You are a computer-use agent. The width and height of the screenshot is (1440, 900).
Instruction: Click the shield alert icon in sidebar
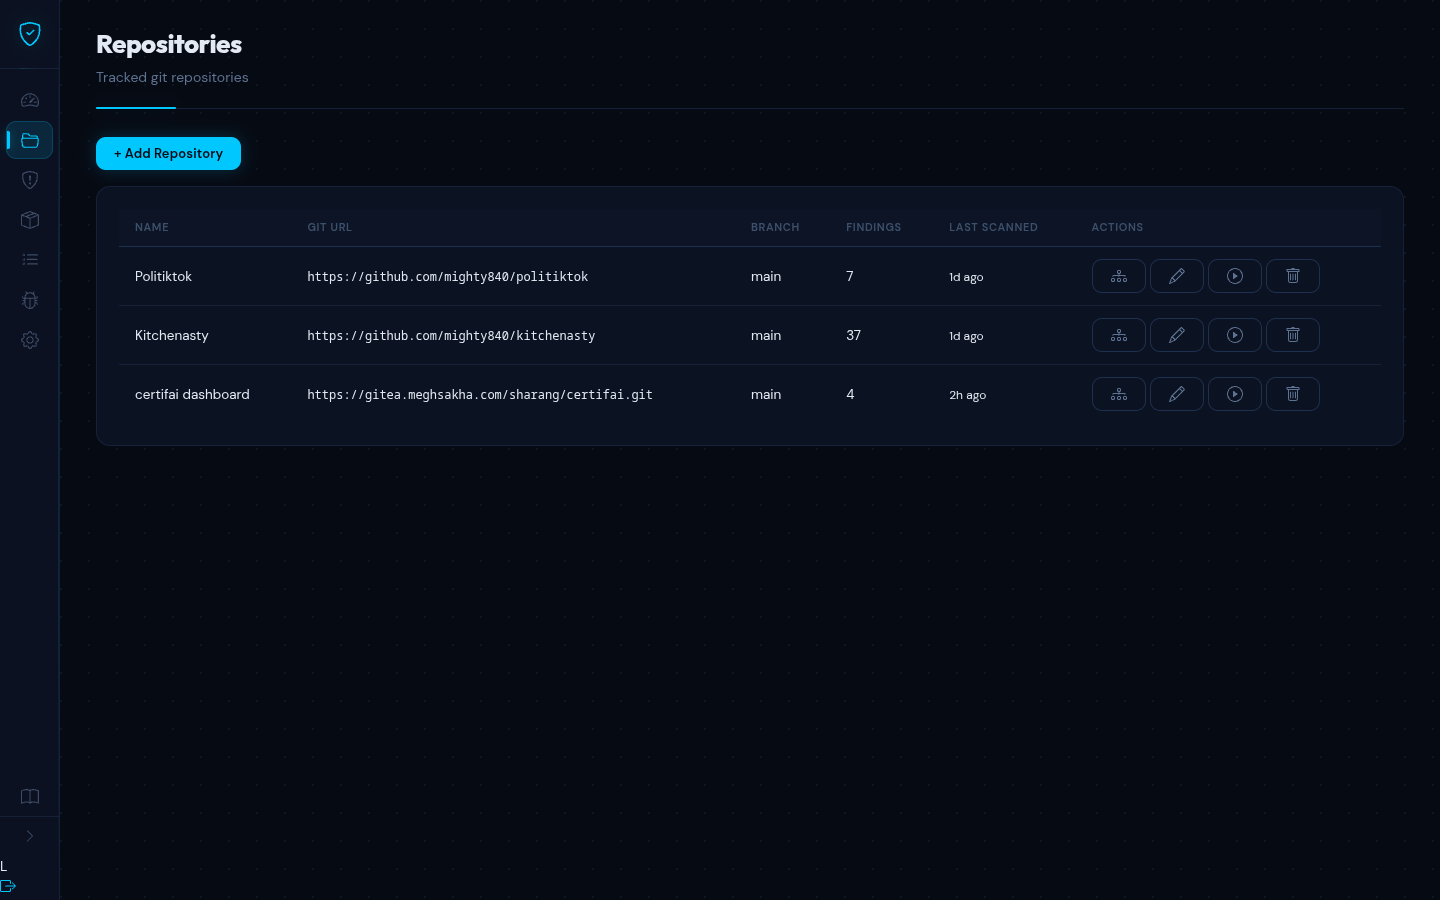[30, 180]
